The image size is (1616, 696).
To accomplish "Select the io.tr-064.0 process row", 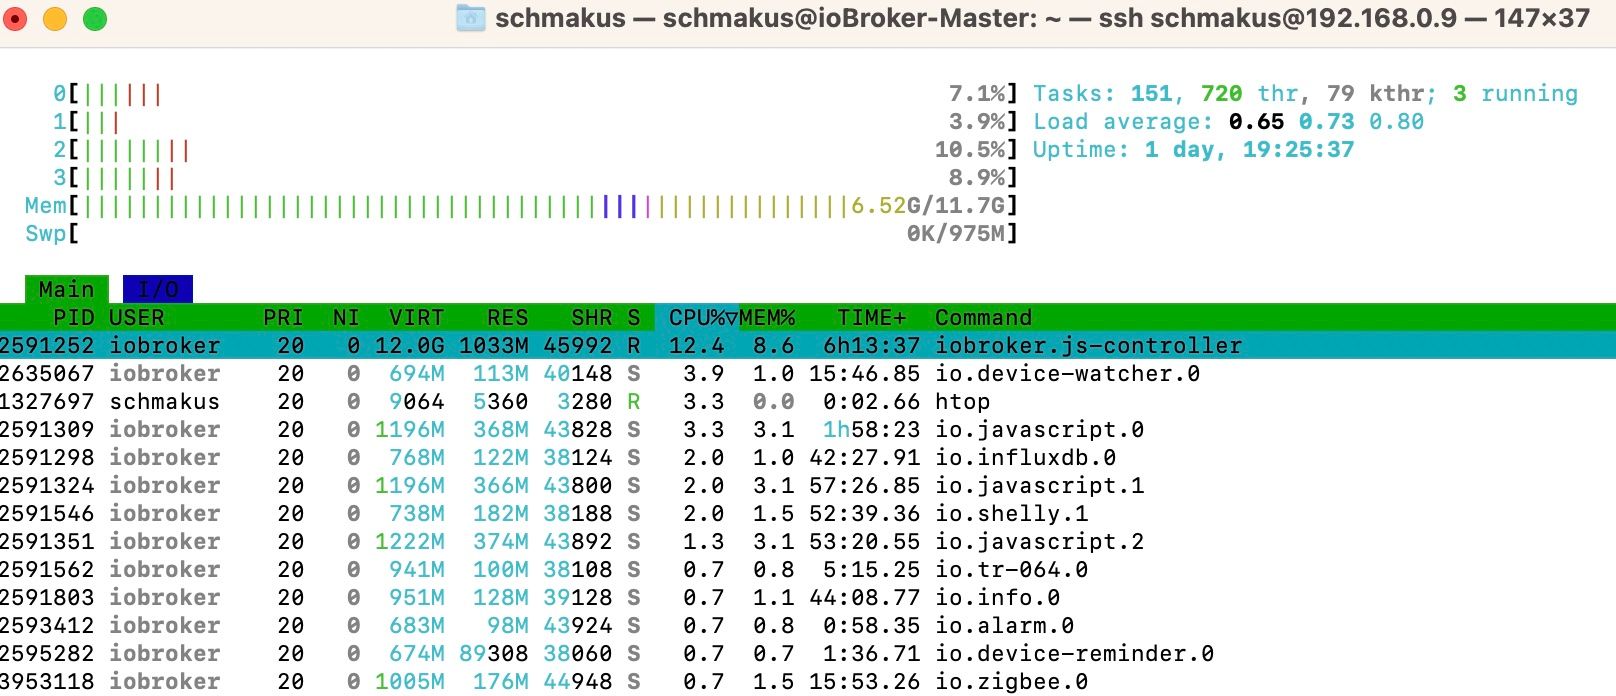I will pyautogui.click(x=808, y=569).
